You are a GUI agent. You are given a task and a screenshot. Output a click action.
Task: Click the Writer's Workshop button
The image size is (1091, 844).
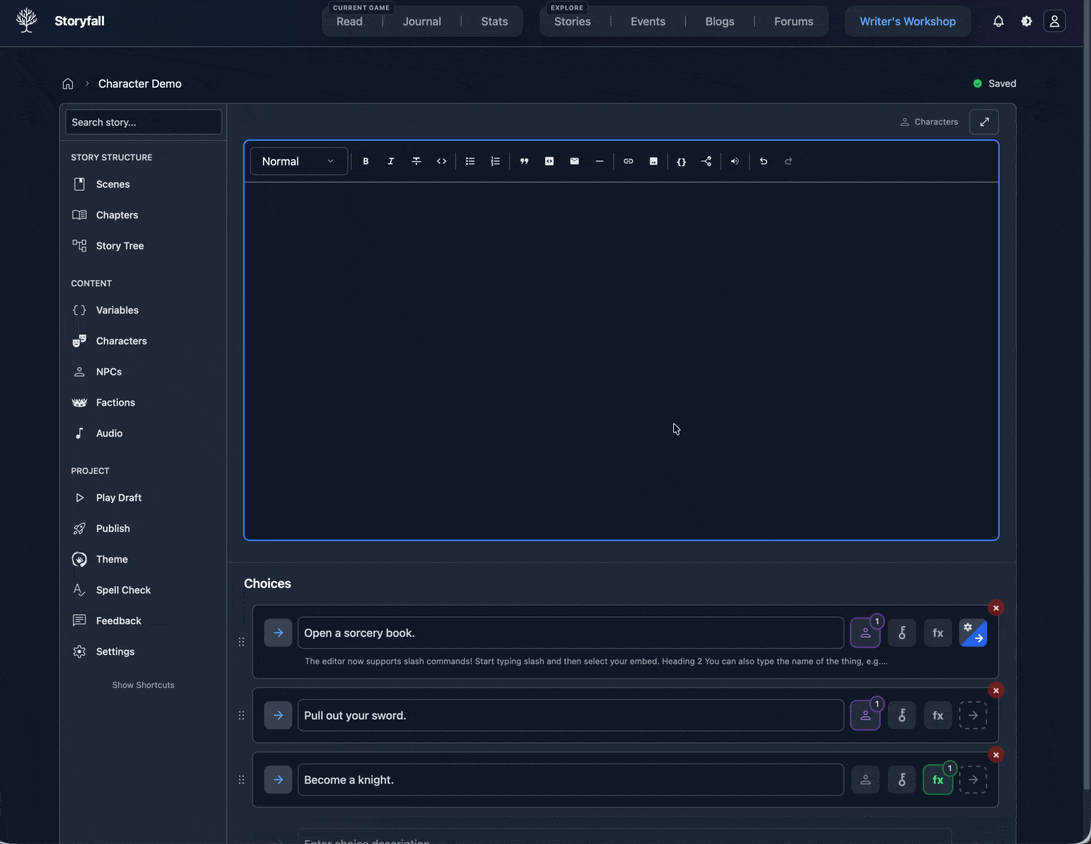[907, 21]
